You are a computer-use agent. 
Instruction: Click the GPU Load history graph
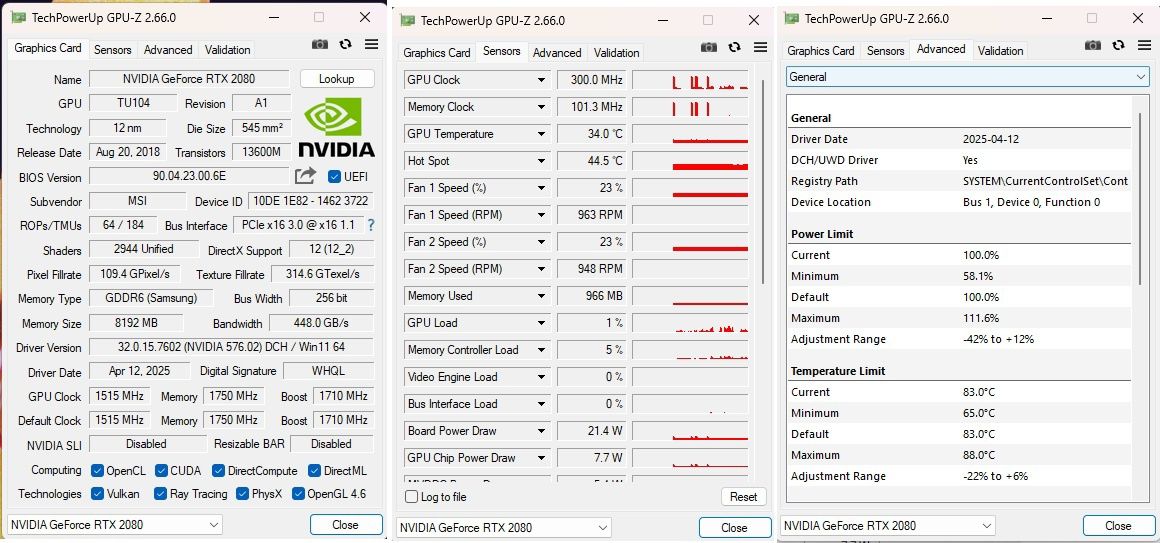click(x=690, y=323)
